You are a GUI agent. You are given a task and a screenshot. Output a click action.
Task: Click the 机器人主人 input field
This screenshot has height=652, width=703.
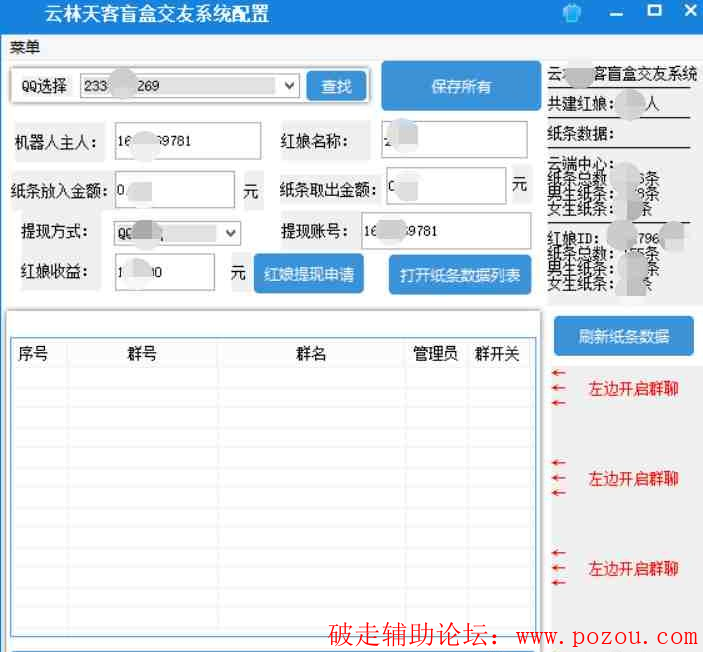click(x=188, y=141)
